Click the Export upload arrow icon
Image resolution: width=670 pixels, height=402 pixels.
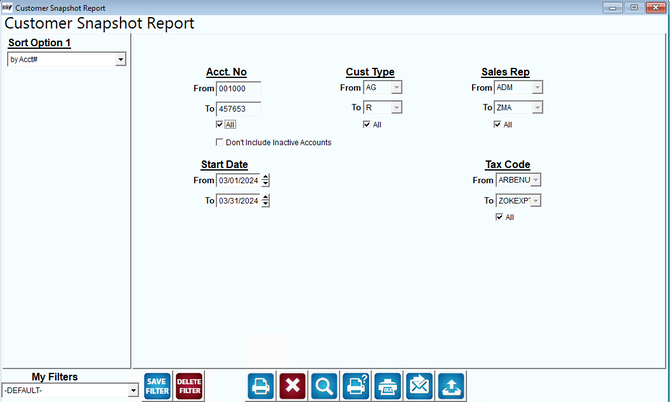pos(451,386)
